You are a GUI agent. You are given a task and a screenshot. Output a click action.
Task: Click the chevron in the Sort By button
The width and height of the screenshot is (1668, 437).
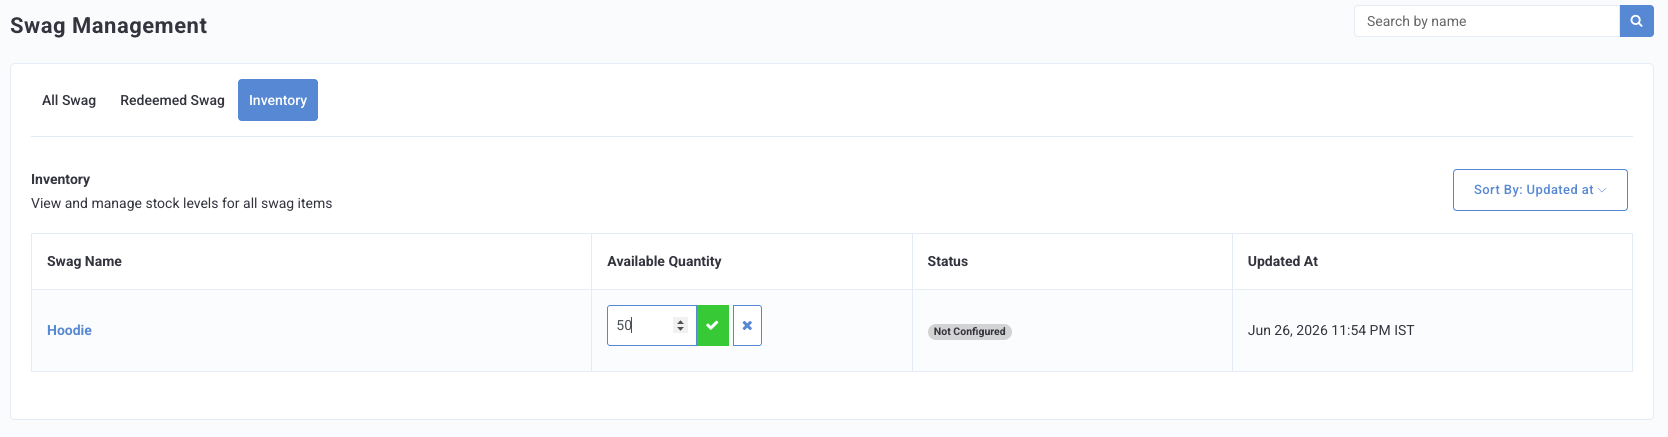click(x=1602, y=190)
